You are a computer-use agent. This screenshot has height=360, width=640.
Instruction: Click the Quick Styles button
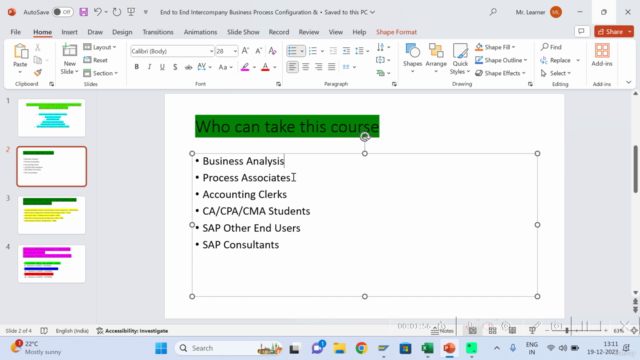coord(460,59)
